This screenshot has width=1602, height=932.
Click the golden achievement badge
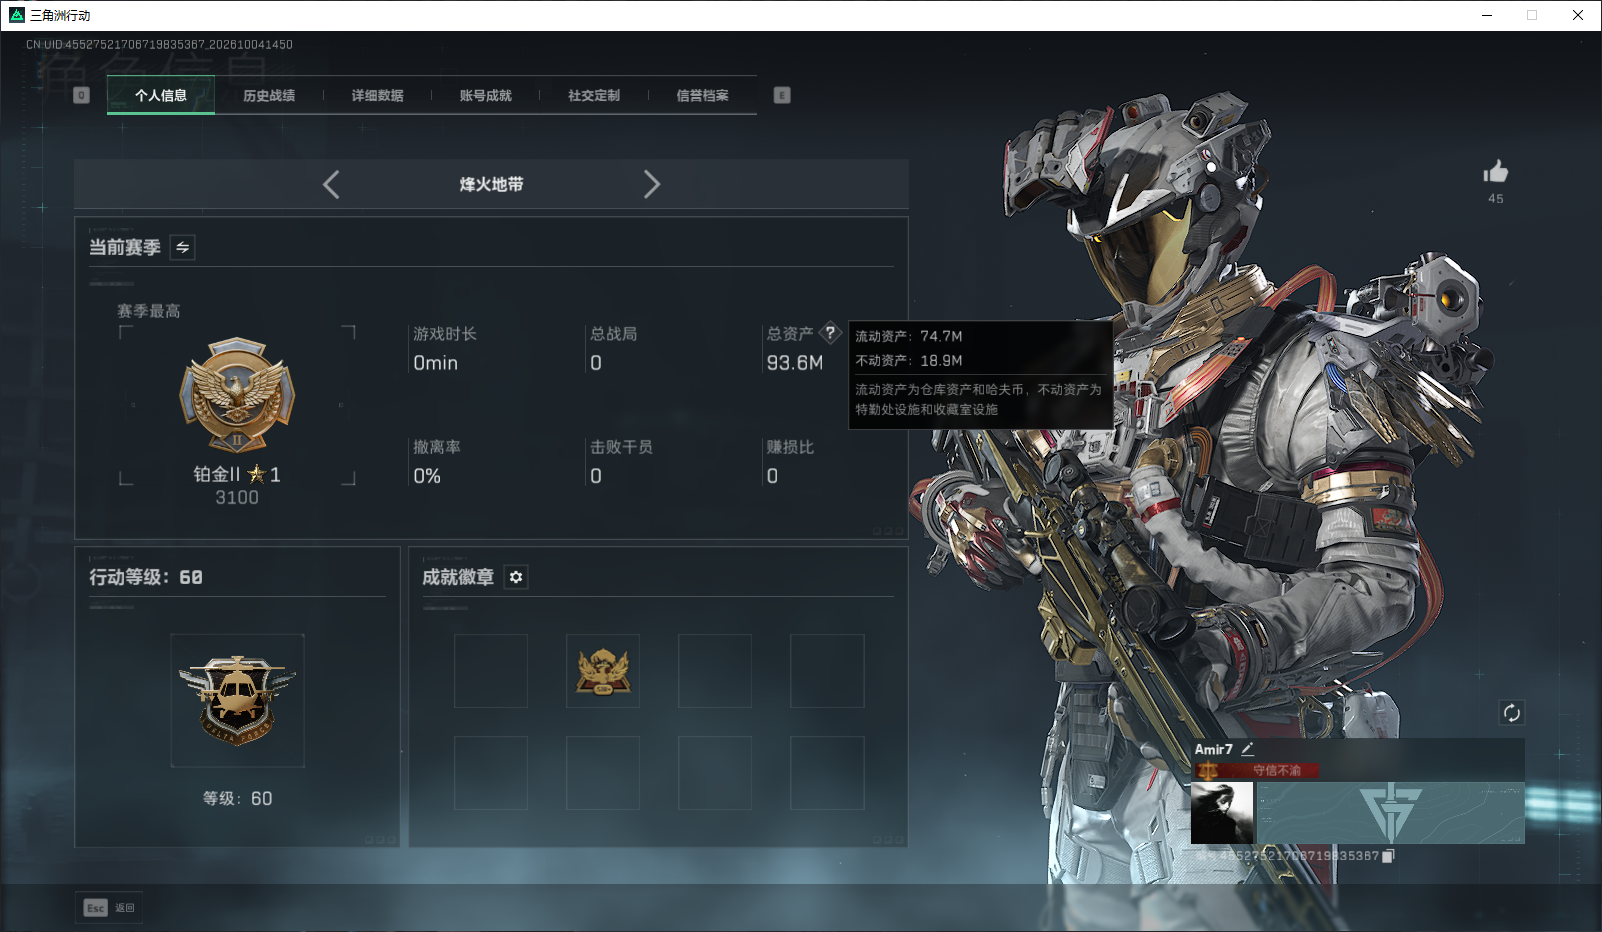click(603, 671)
